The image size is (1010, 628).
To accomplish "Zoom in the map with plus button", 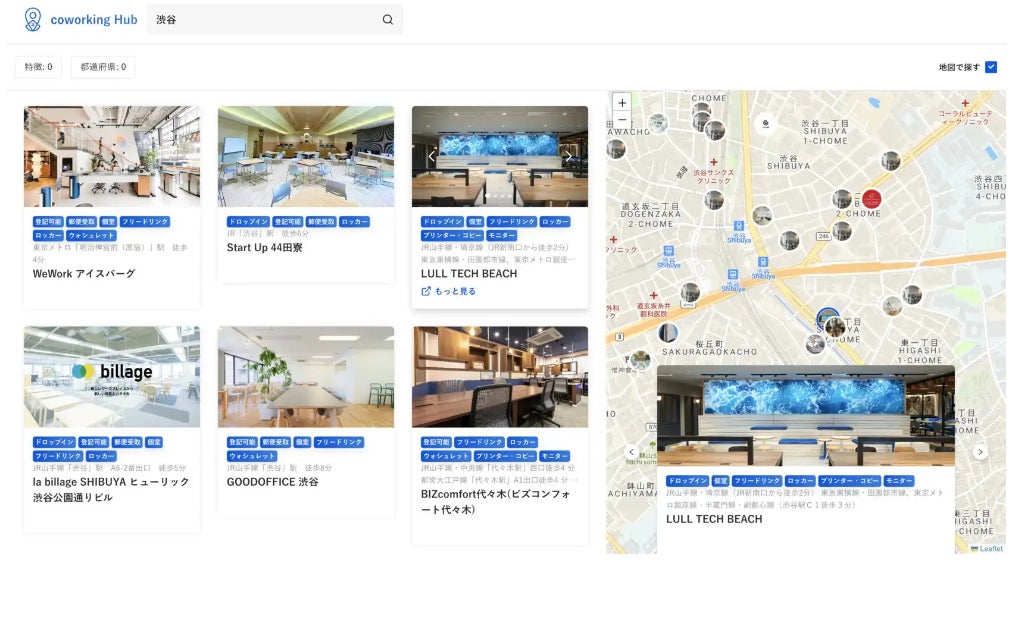I will click(x=622, y=102).
